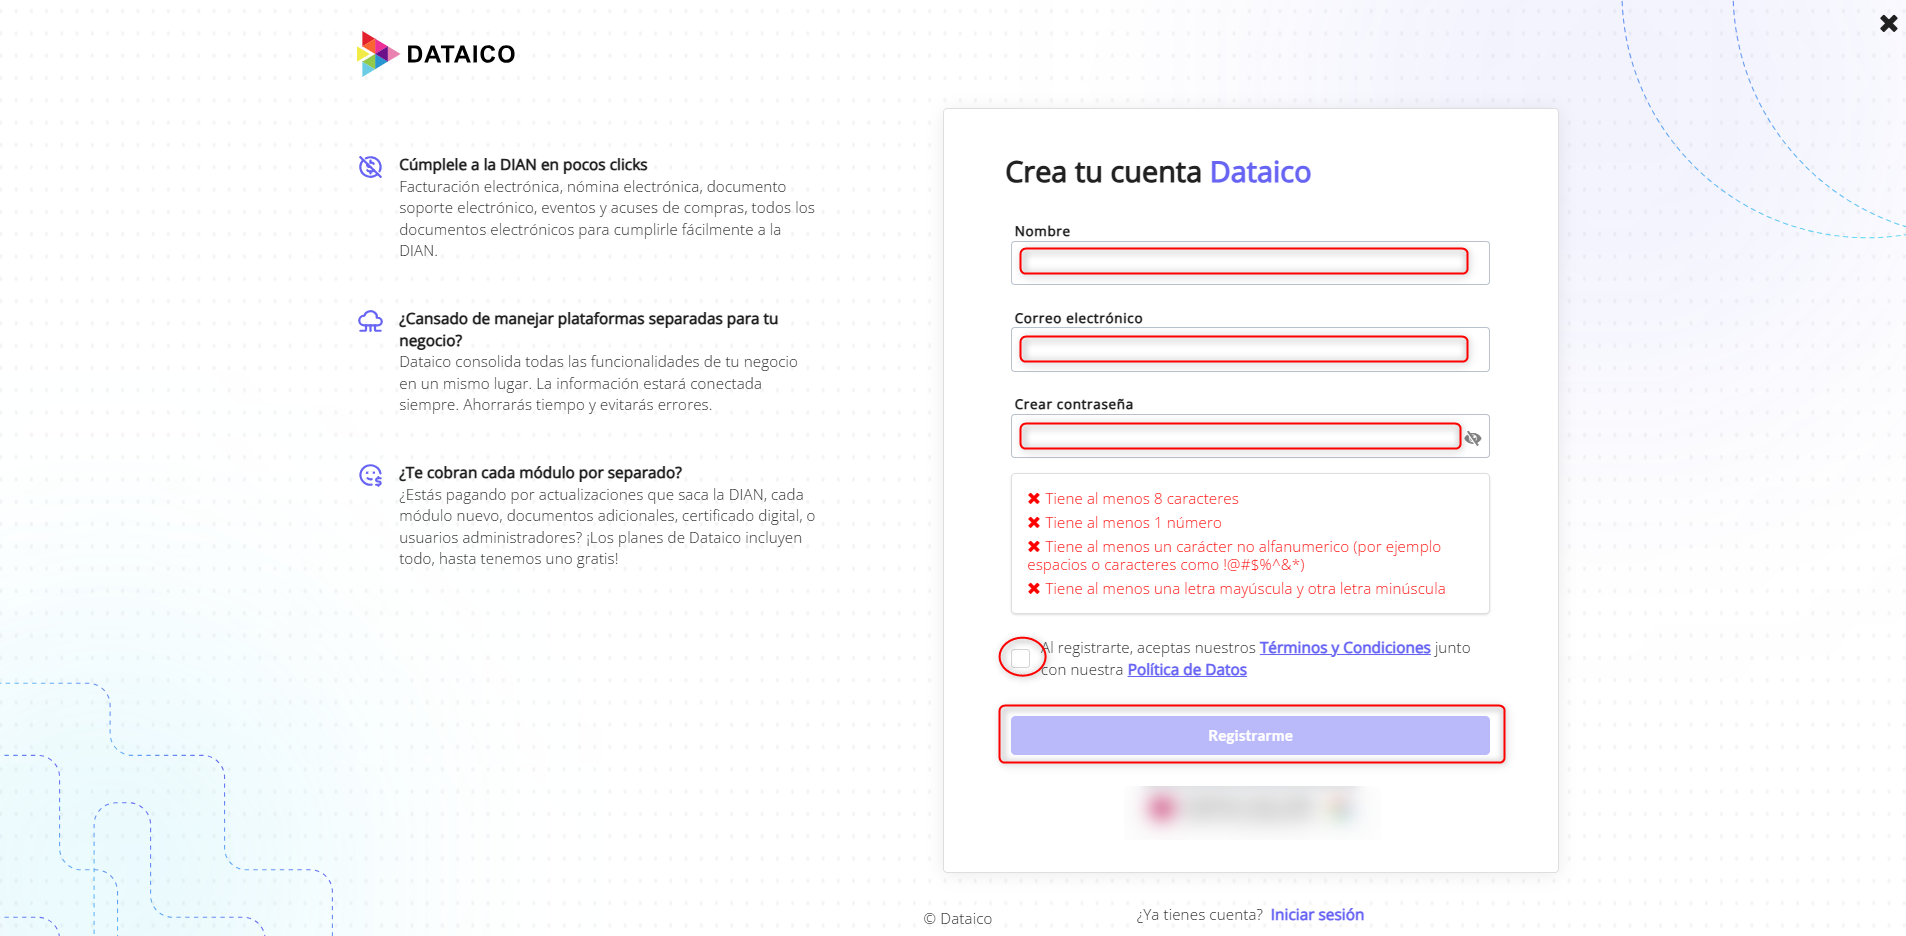Open the Política de Datos link
Viewport: 1906px width, 936px height.
tap(1186, 669)
